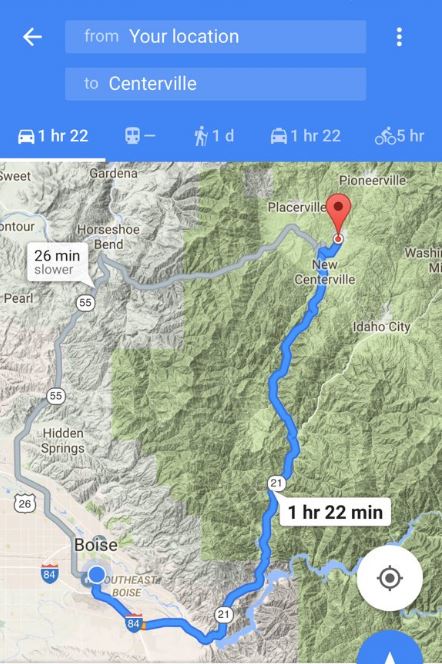Open the three-dot overflow menu
Image resolution: width=442 pixels, height=664 pixels.
pos(399,37)
